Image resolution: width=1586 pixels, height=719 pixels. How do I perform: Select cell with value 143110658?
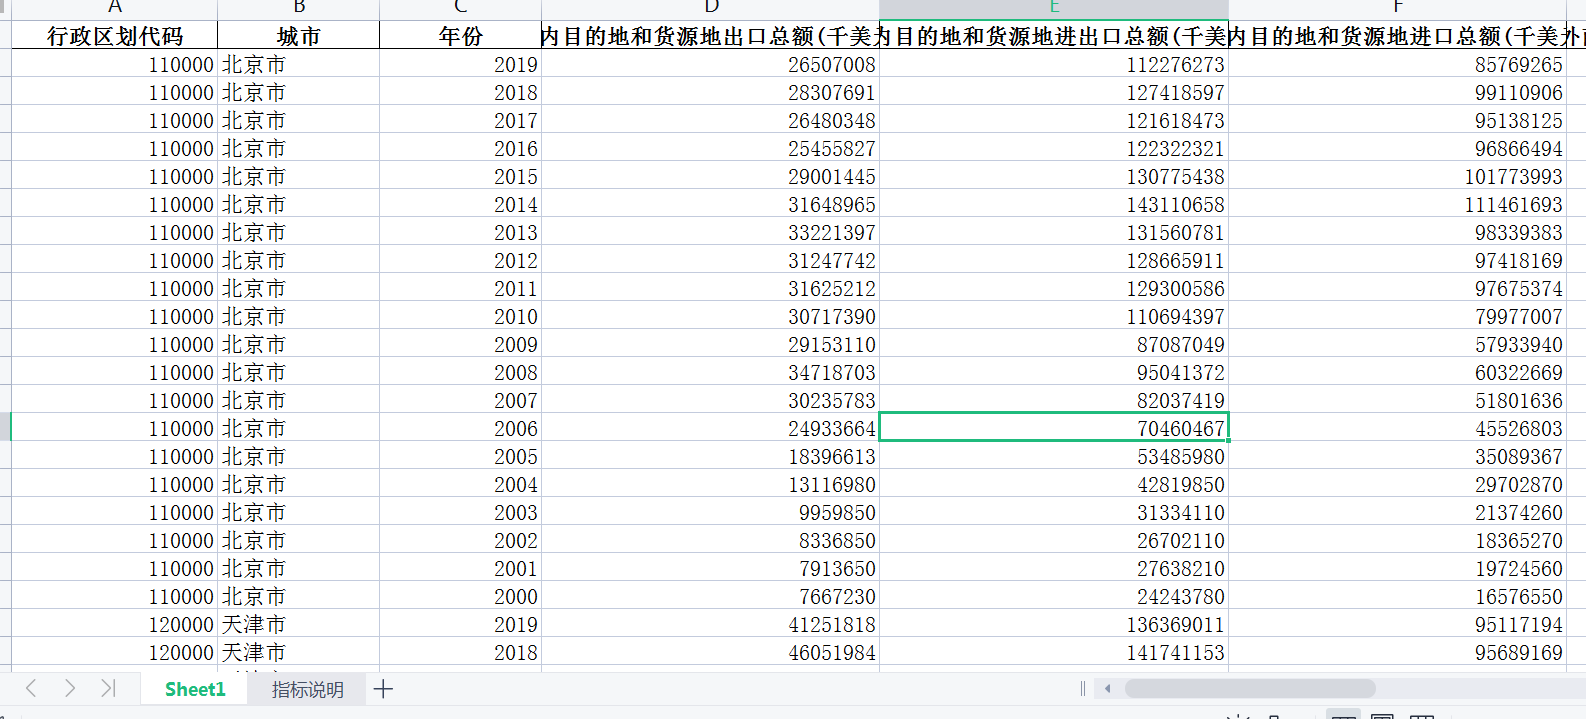coord(1054,204)
